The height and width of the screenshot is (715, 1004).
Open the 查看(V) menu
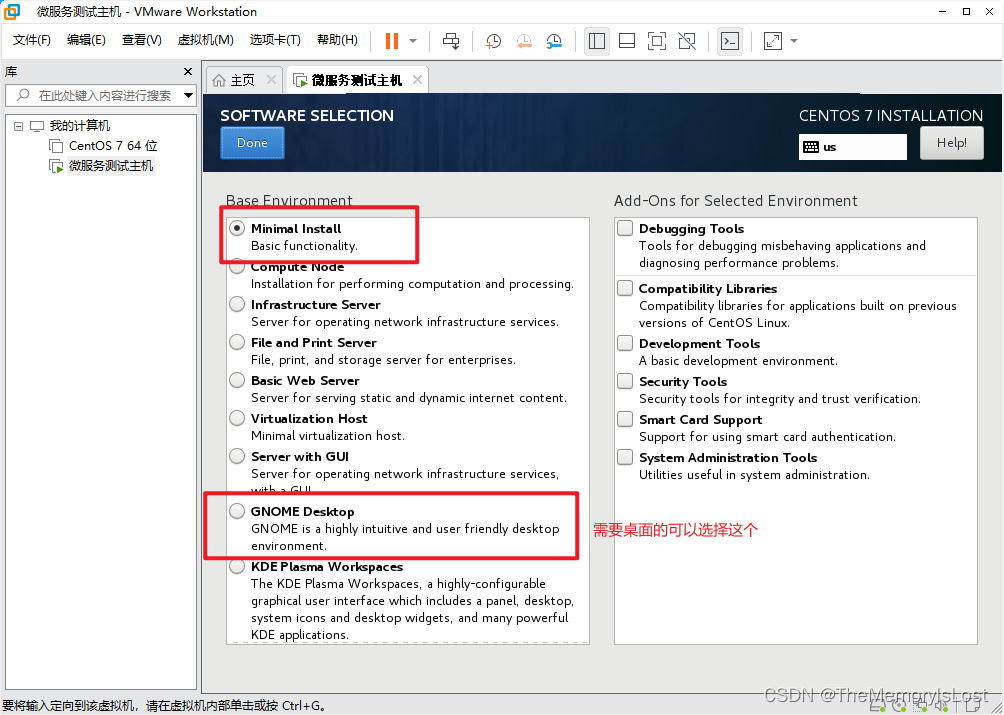[142, 40]
